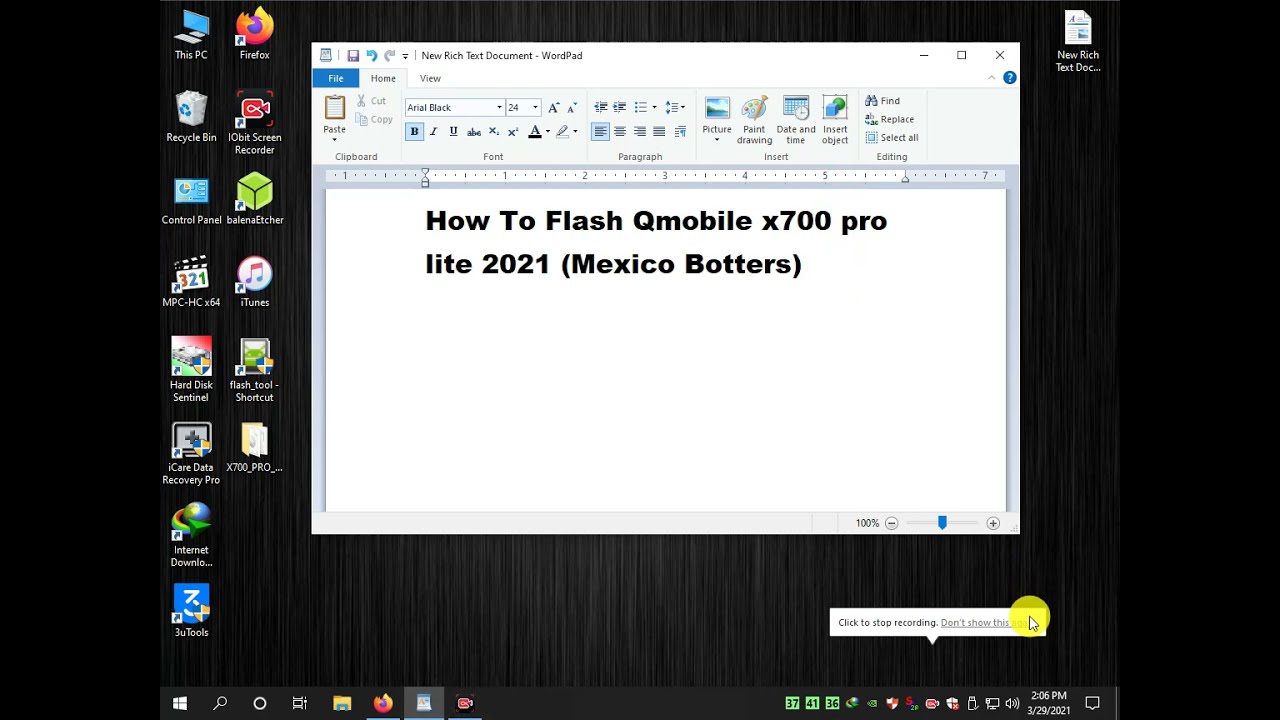1280x720 pixels.
Task: Open the Paragraph settings dialog
Action: [x=680, y=132]
